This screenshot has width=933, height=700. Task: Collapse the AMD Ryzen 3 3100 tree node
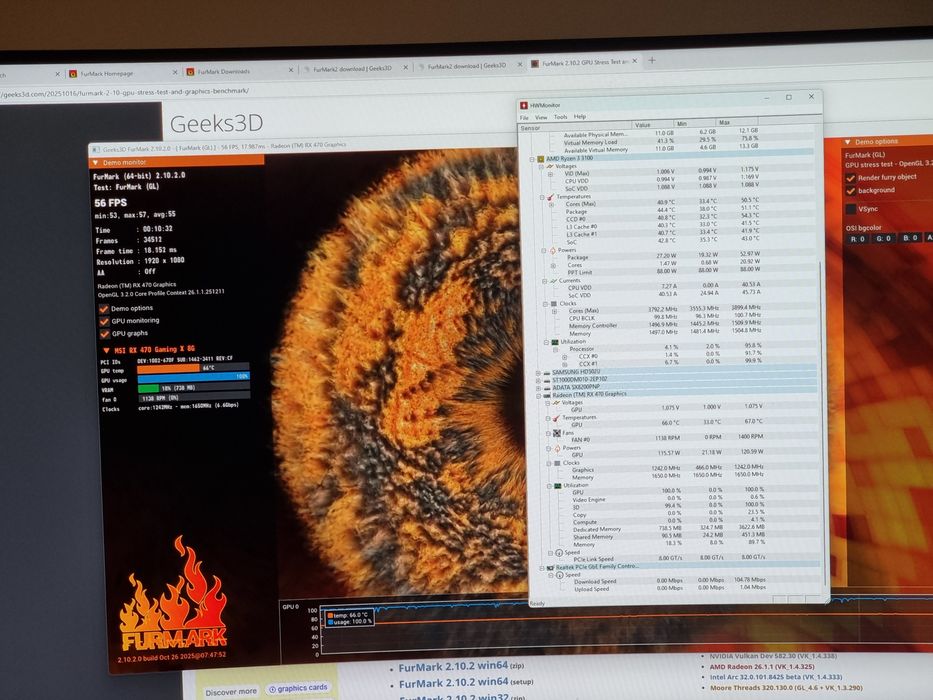click(533, 159)
